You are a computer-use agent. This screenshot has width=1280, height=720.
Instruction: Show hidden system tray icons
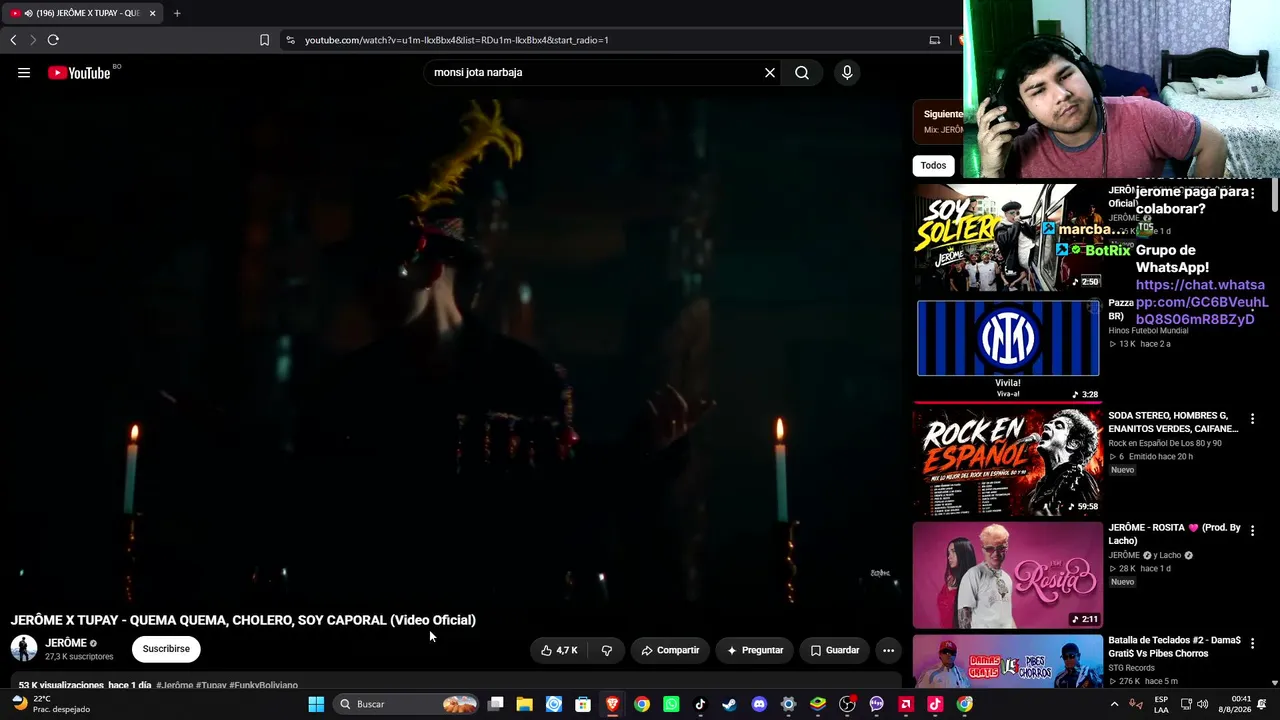[1114, 704]
